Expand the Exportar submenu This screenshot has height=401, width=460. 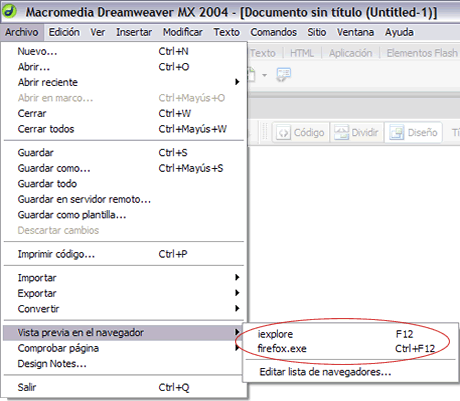click(124, 293)
